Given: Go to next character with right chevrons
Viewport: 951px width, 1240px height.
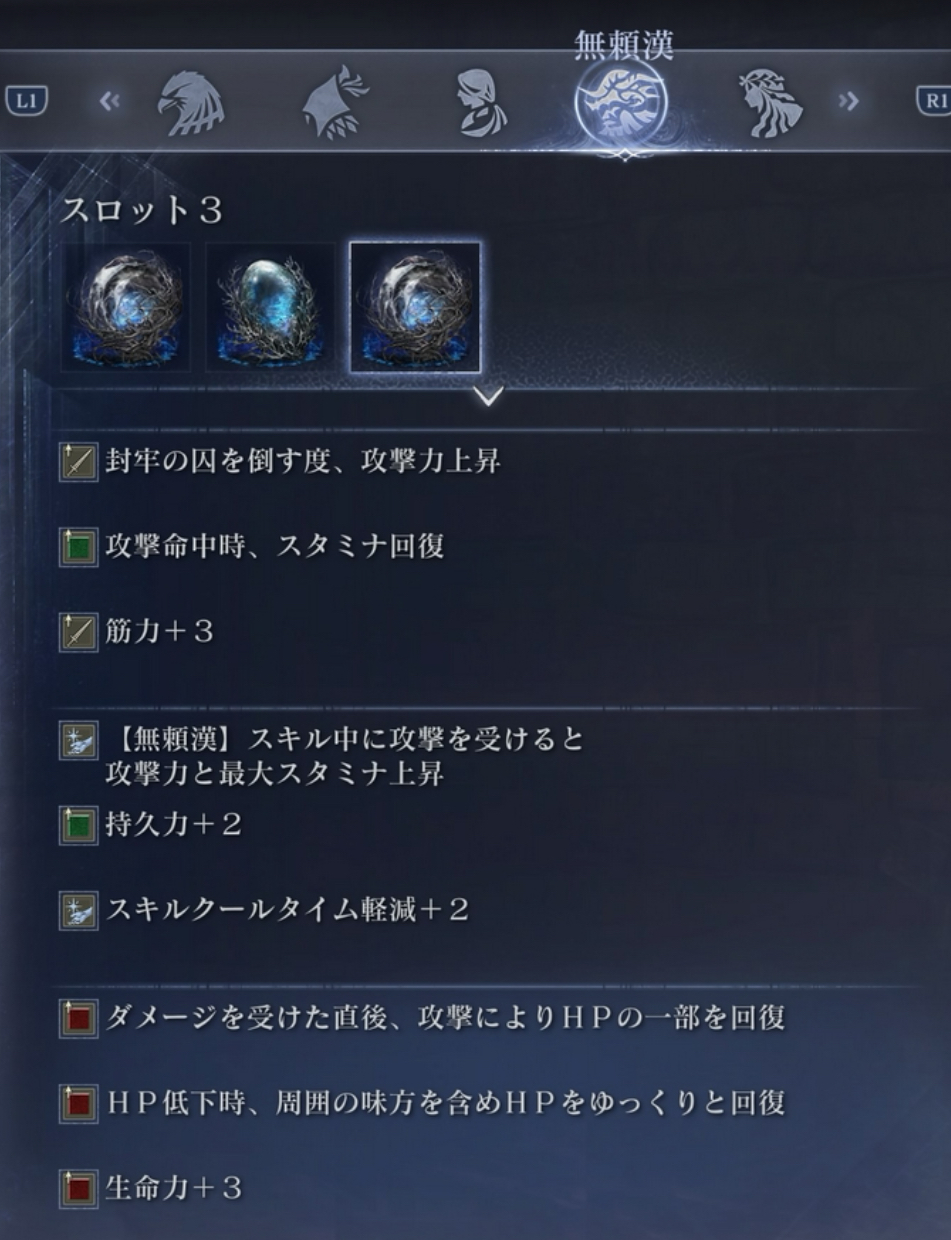Looking at the screenshot, I should (848, 100).
